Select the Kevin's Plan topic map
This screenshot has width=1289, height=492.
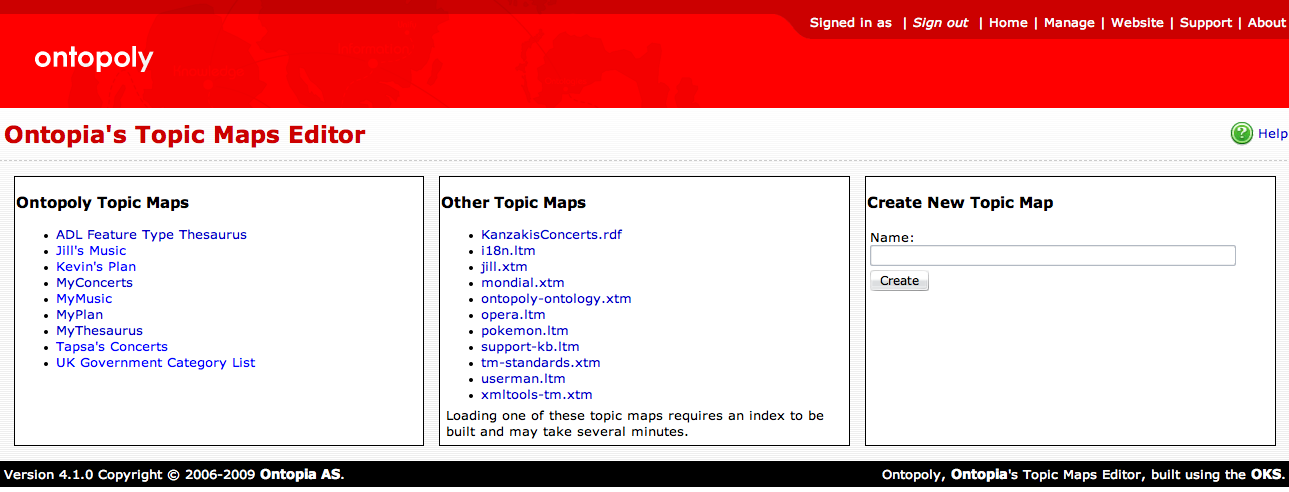96,267
